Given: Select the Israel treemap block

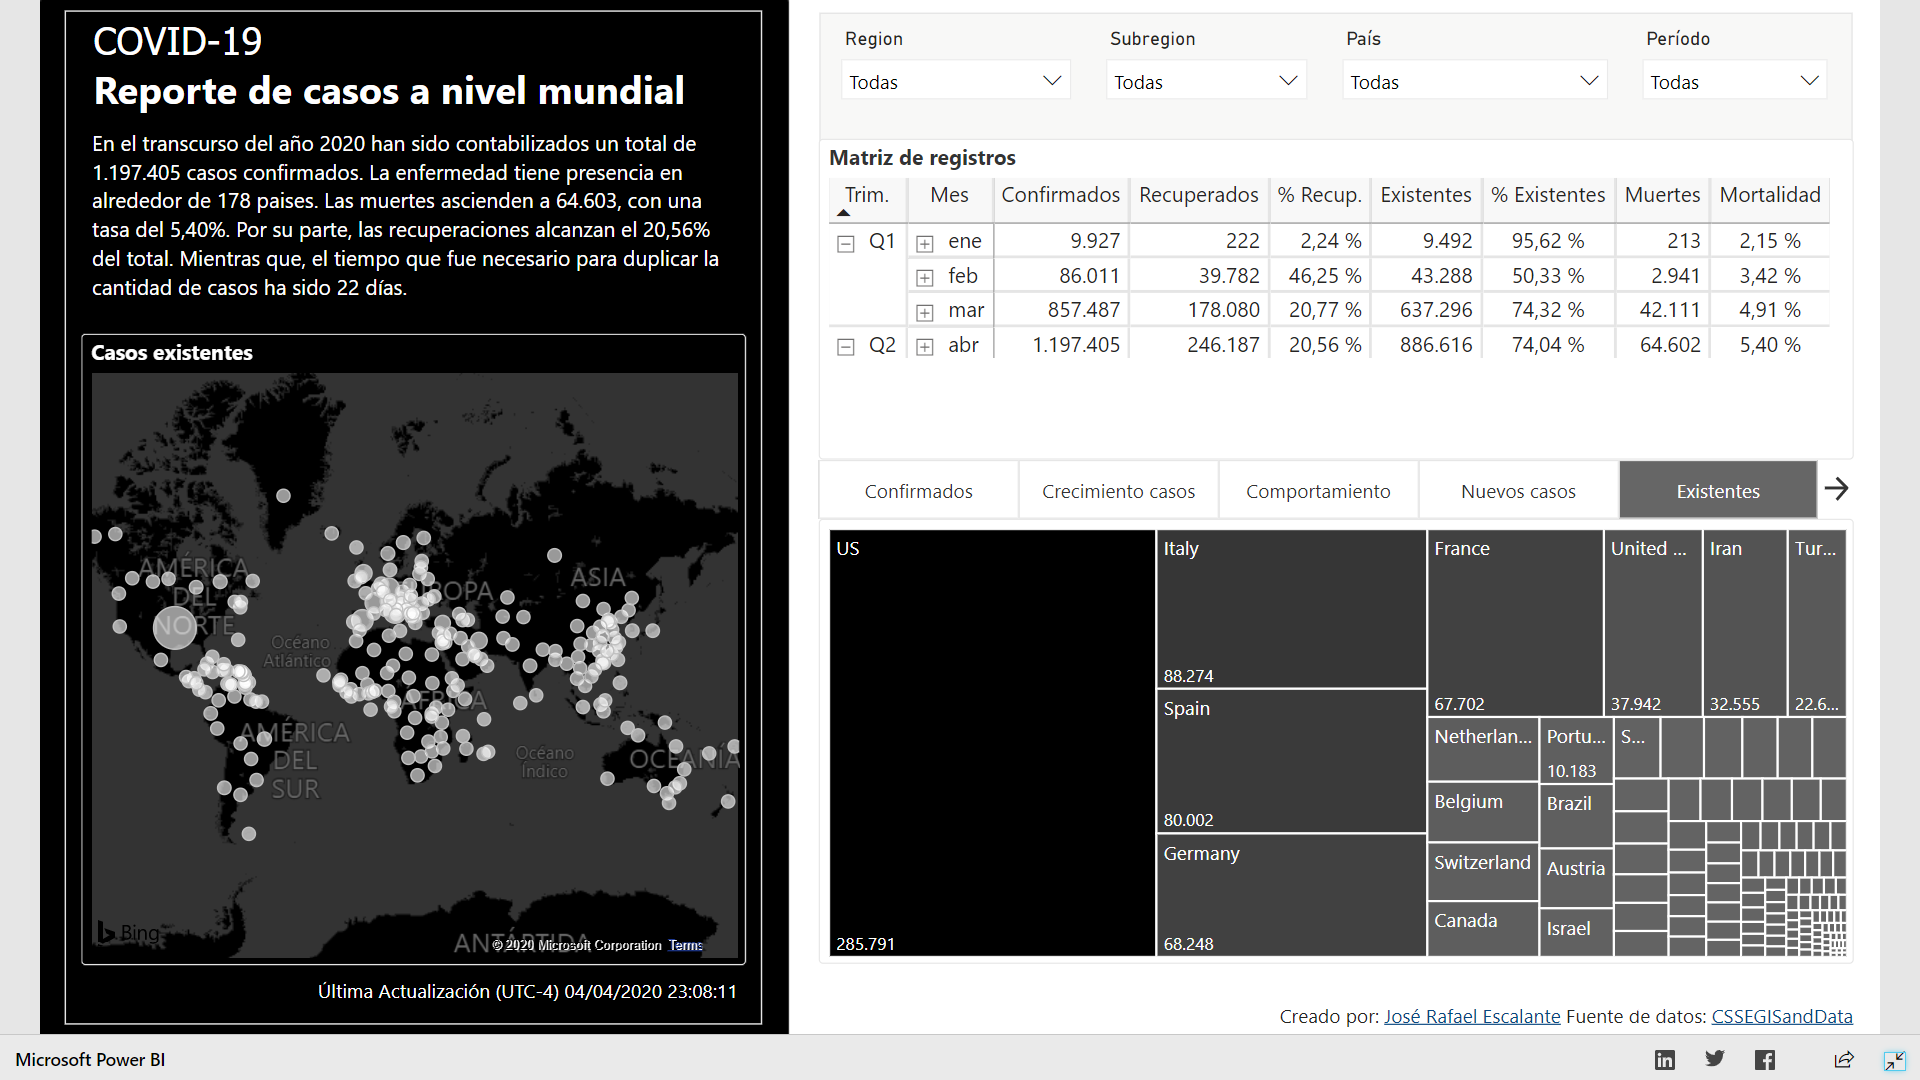Looking at the screenshot, I should 1576,932.
